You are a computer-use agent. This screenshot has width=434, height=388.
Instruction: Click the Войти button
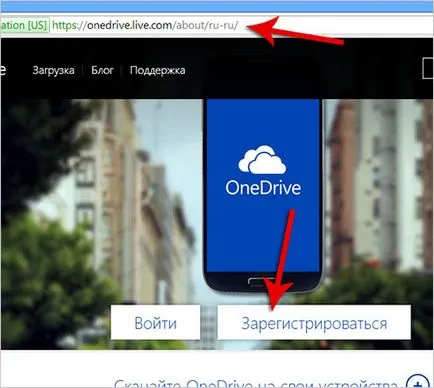(155, 323)
